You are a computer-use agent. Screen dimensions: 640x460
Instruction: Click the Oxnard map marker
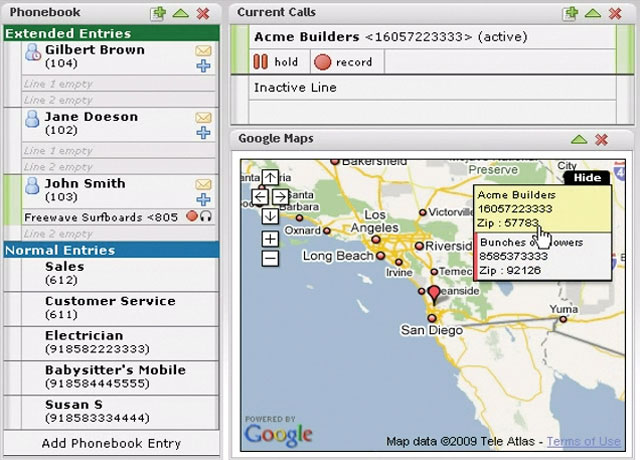(327, 231)
